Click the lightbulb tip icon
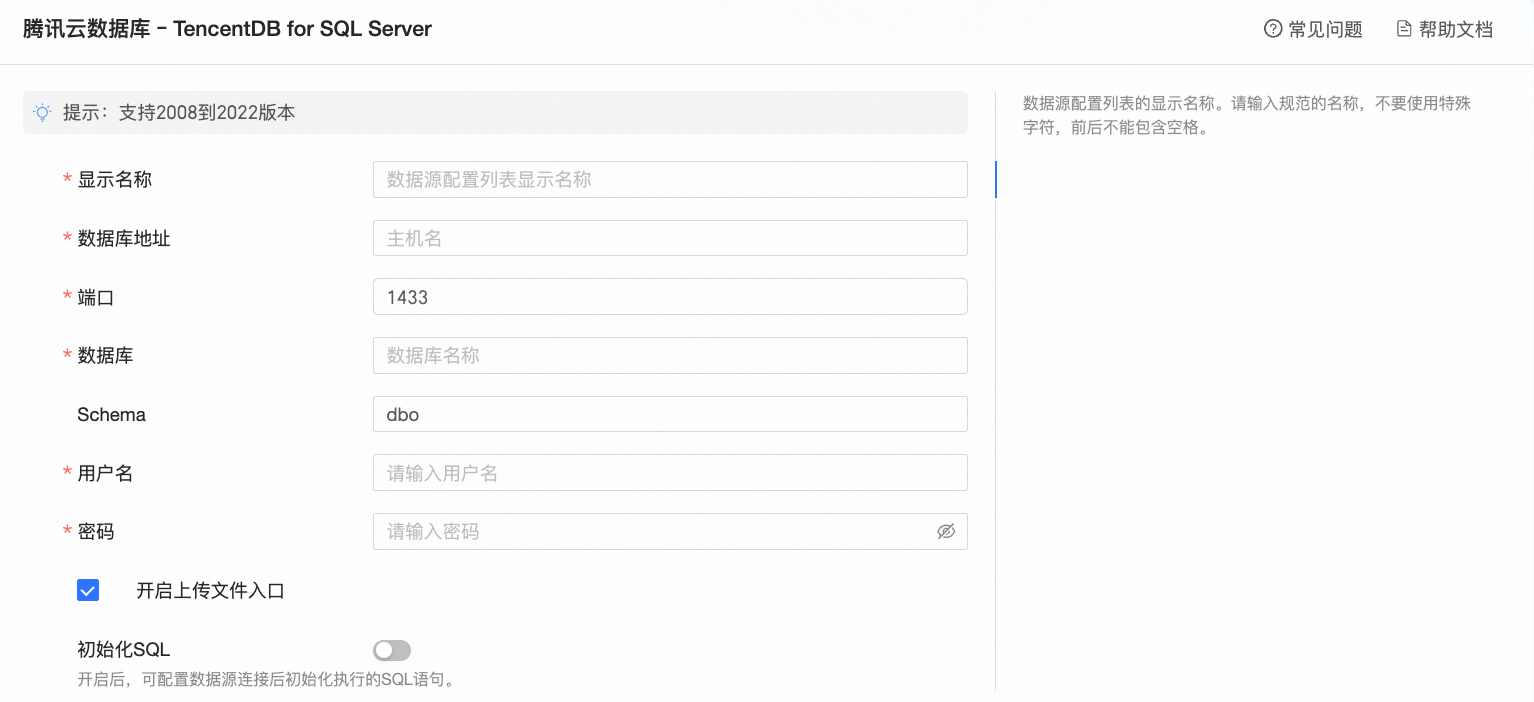The image size is (1534, 702). (42, 113)
